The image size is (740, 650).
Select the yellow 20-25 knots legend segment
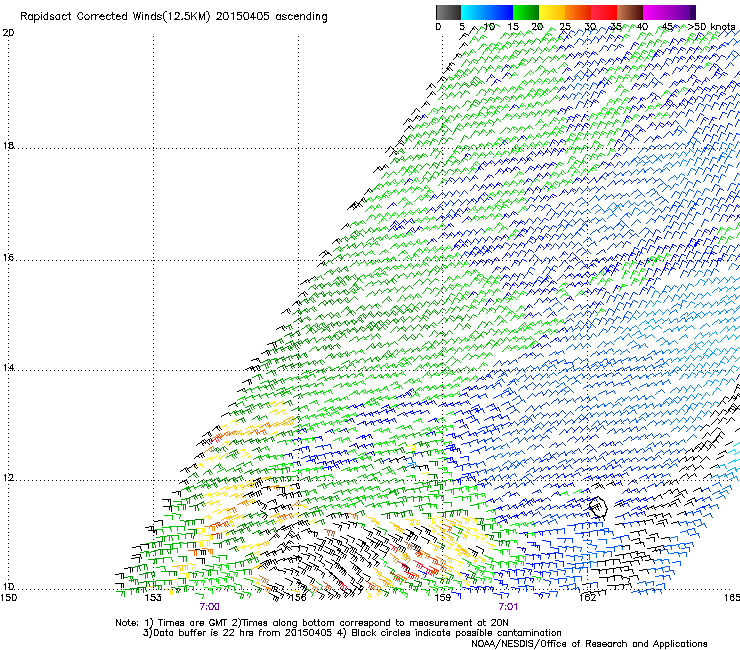pos(552,12)
